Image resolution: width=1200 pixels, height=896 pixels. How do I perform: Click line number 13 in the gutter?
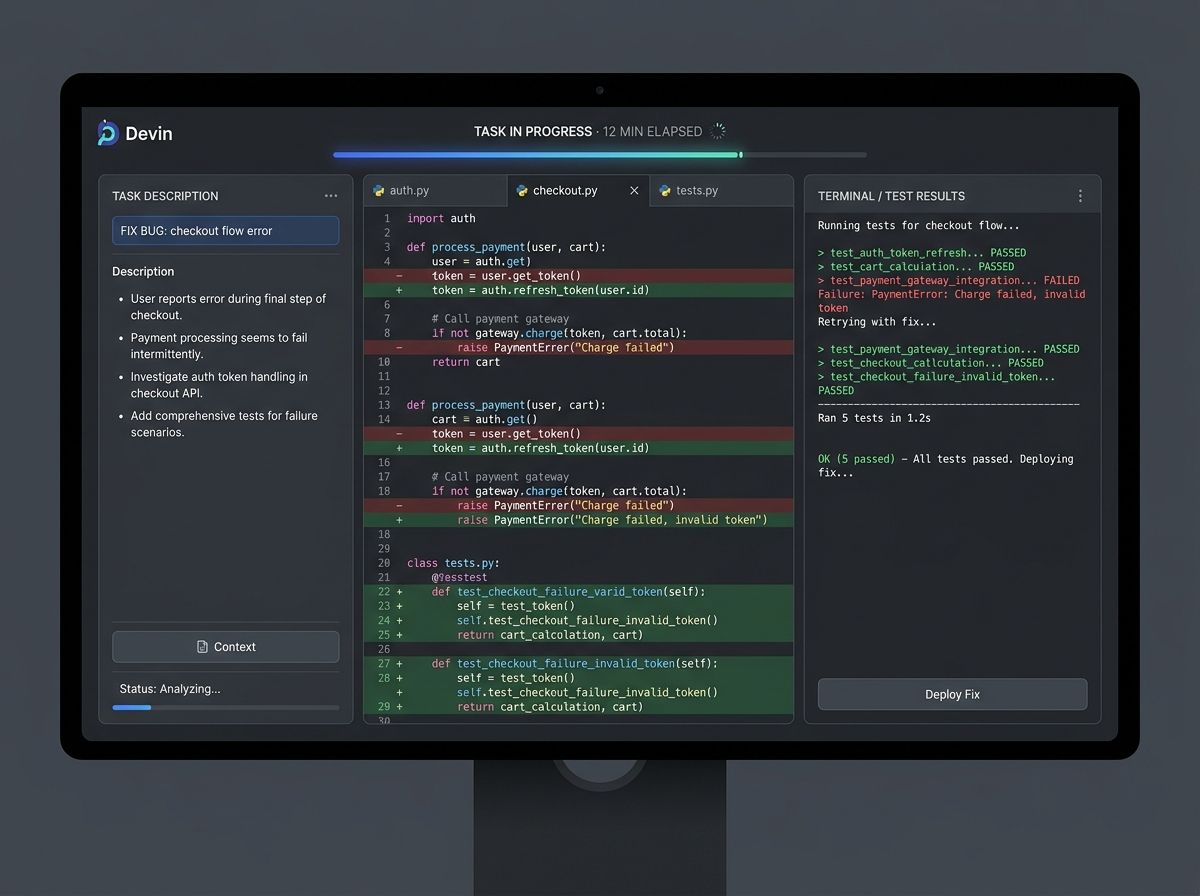384,405
